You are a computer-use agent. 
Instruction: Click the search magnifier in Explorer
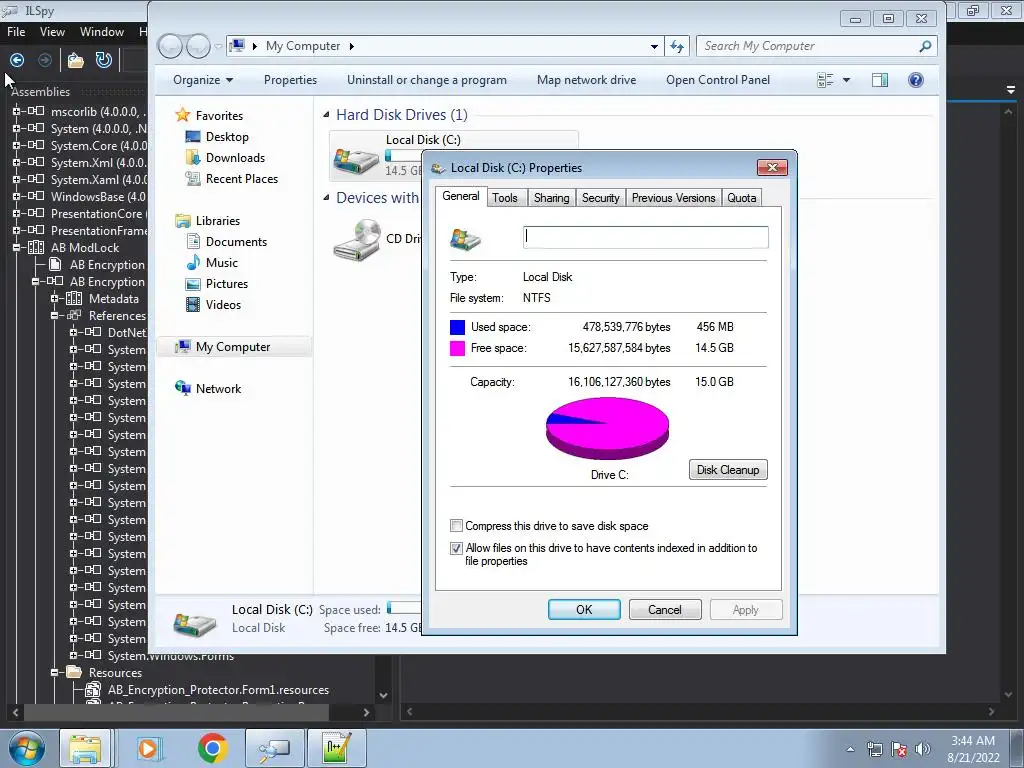[925, 46]
